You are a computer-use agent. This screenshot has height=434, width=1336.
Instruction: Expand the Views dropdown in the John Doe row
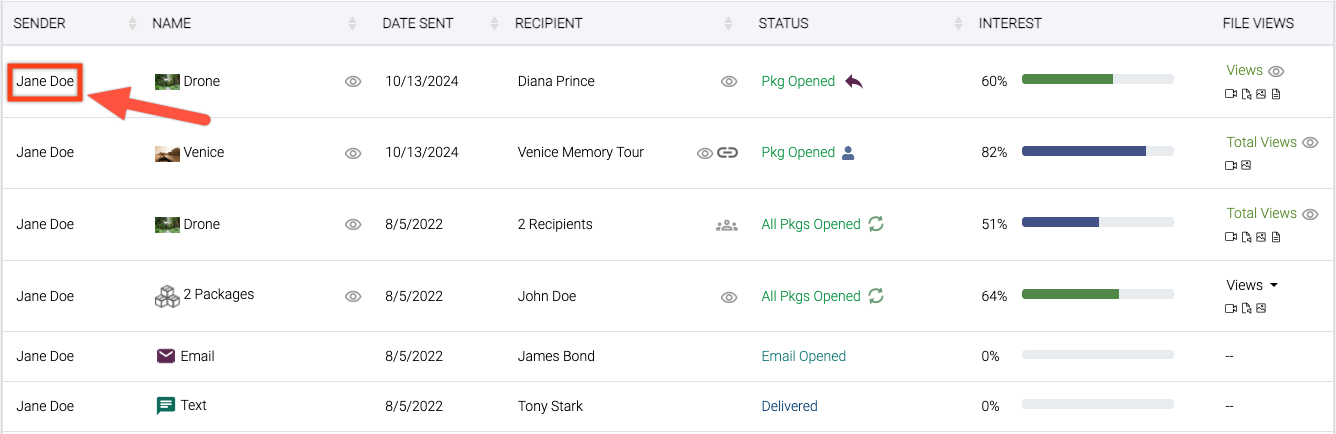click(x=1252, y=285)
